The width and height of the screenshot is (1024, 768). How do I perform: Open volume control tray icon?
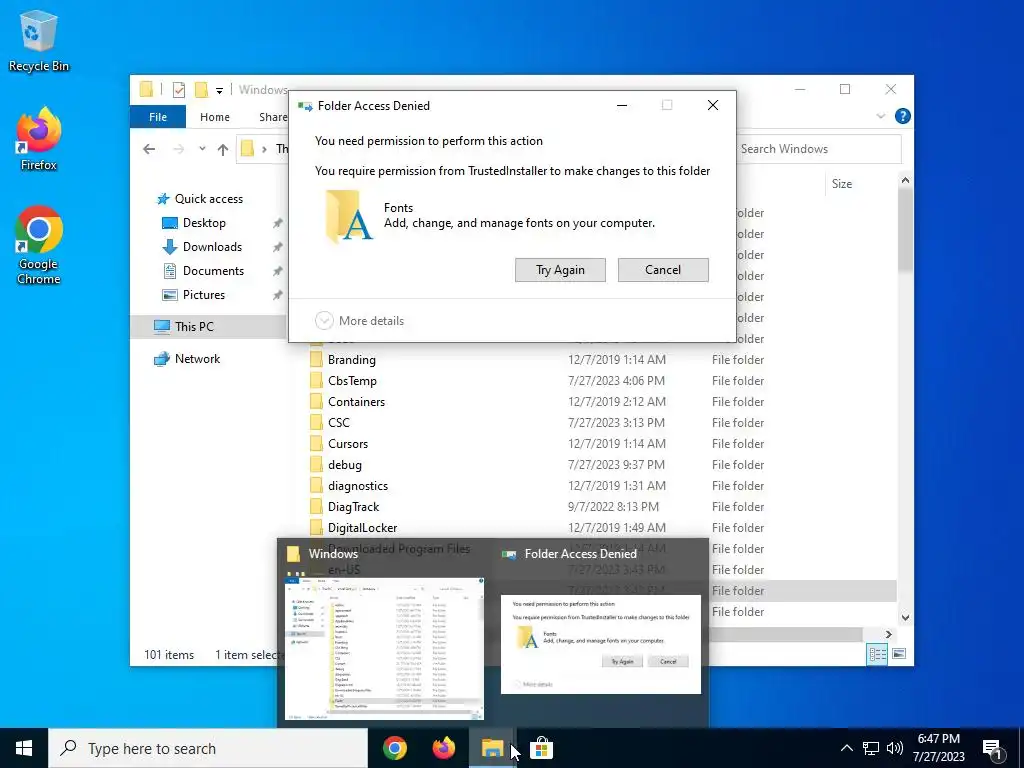point(895,748)
